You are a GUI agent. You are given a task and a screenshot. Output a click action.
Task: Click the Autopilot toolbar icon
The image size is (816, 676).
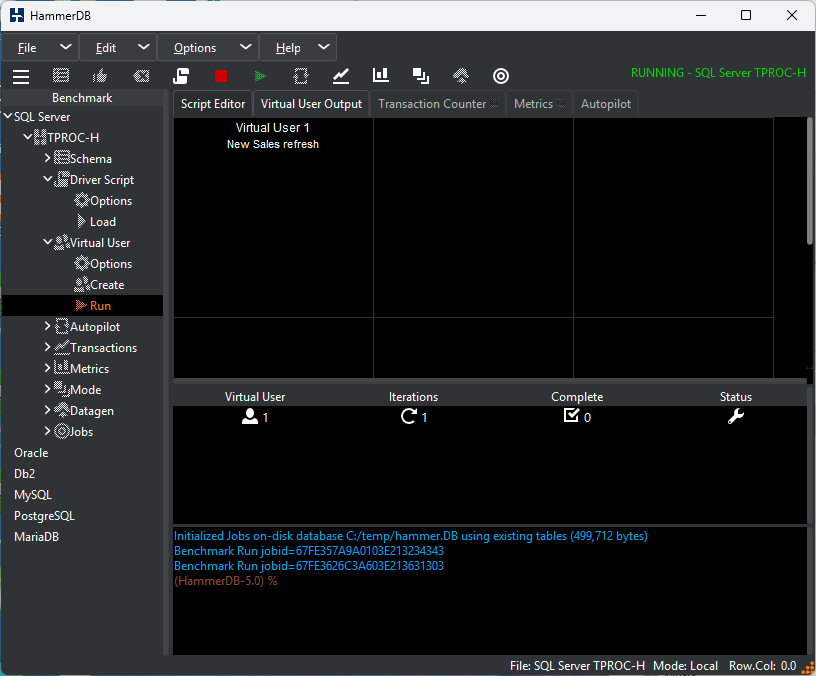click(x=301, y=76)
